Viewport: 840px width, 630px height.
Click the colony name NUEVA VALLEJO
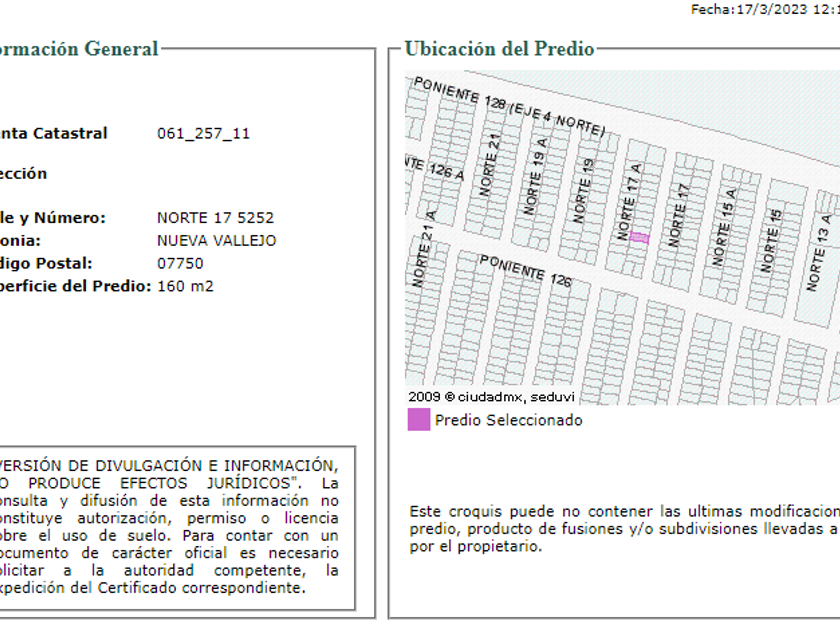point(216,241)
